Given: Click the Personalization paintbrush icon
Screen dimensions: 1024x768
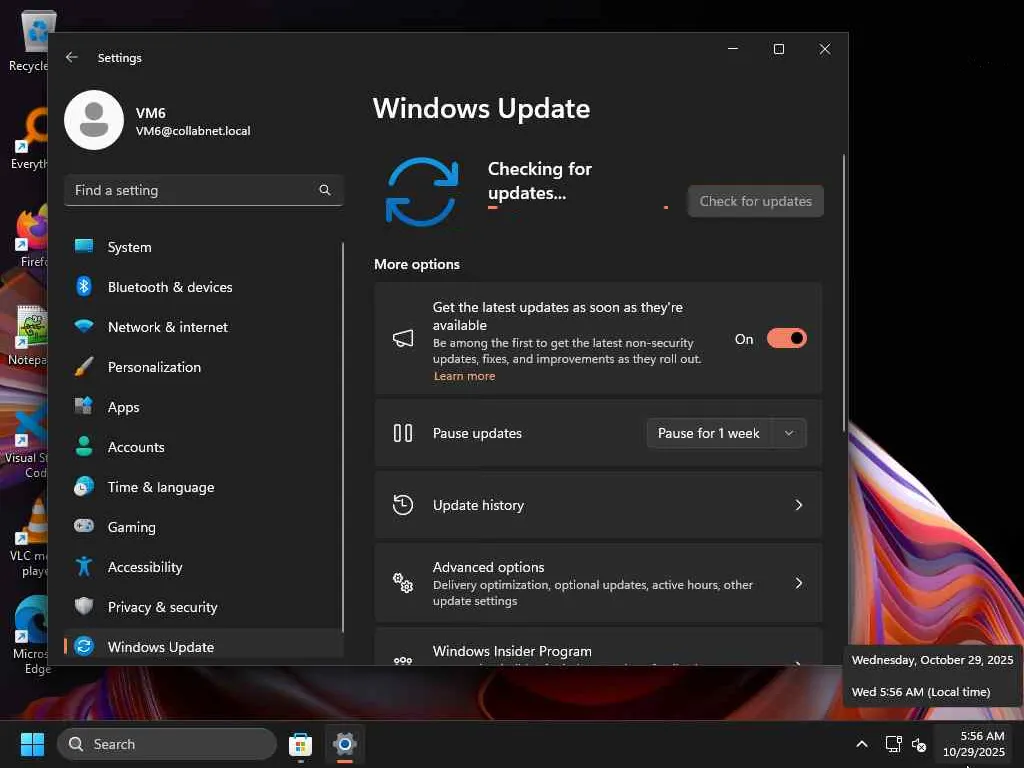Looking at the screenshot, I should point(84,366).
